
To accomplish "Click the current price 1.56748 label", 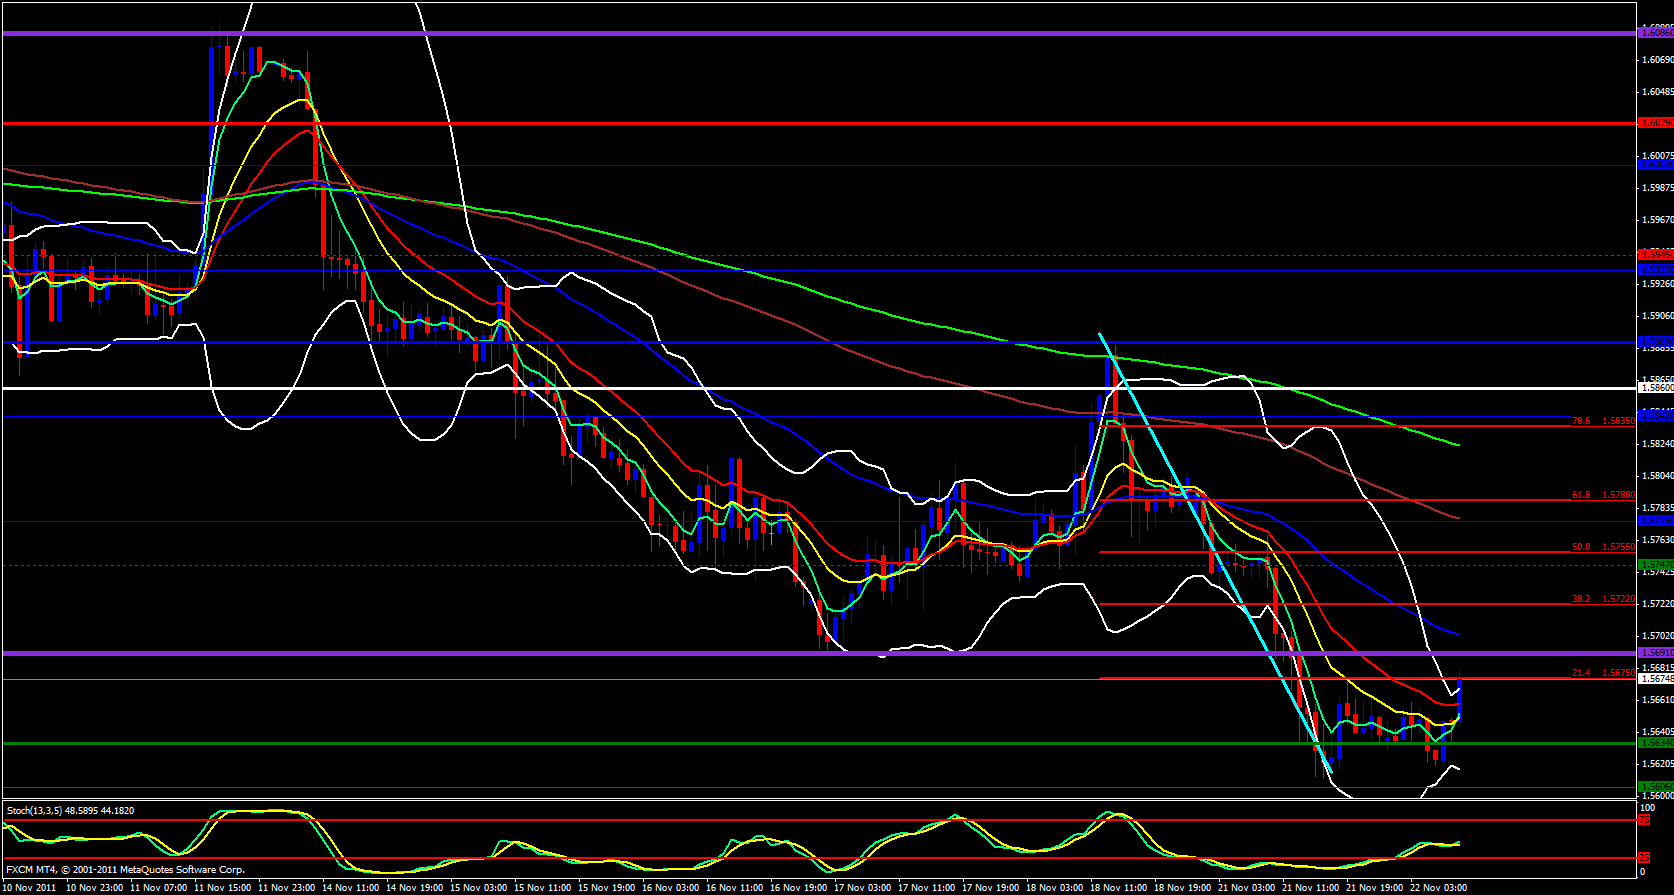I will [x=1655, y=678].
